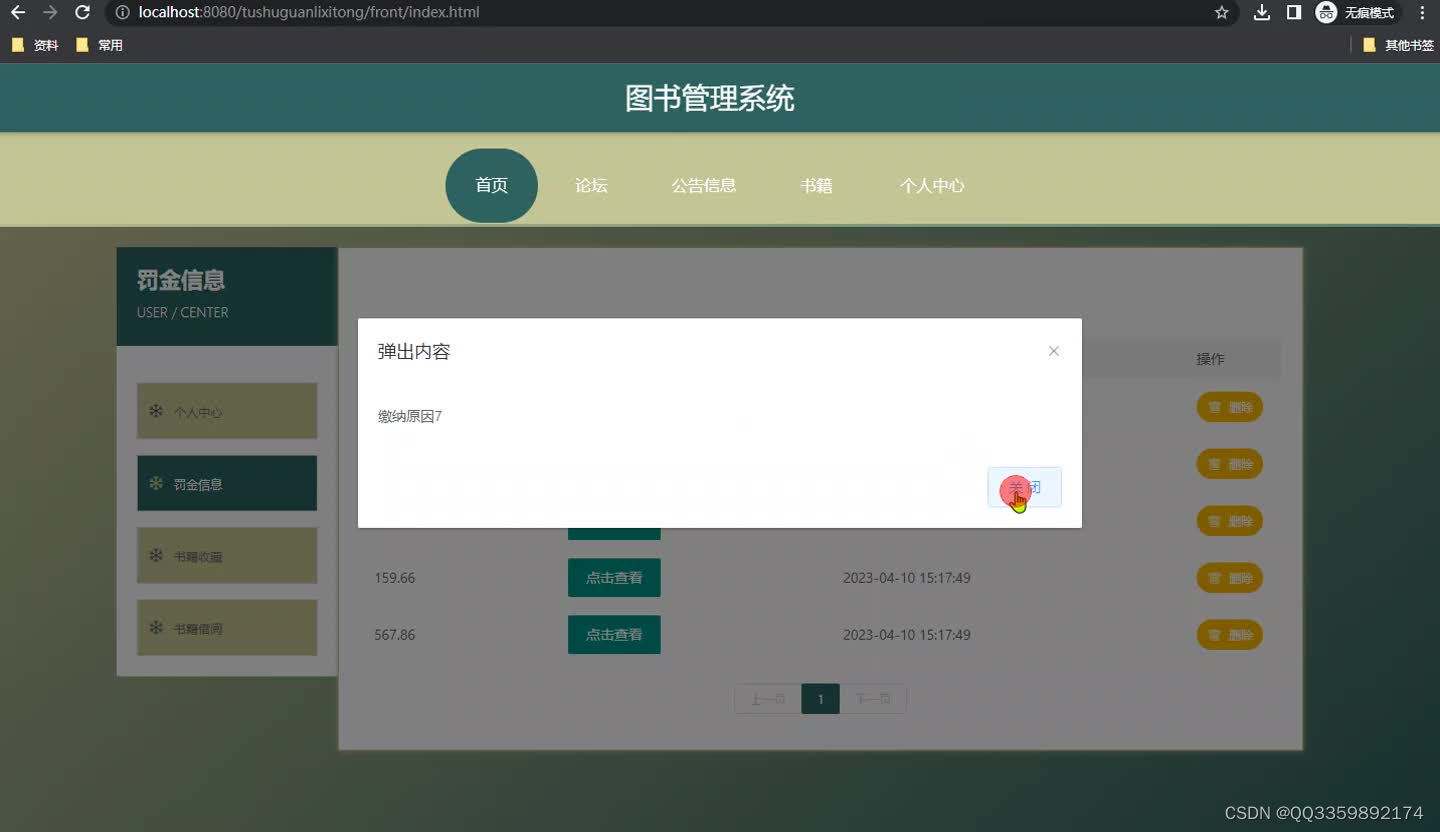This screenshot has height=832, width=1440.
Task: Click snowflake icon beside 书籍收藏
Action: coord(156,556)
